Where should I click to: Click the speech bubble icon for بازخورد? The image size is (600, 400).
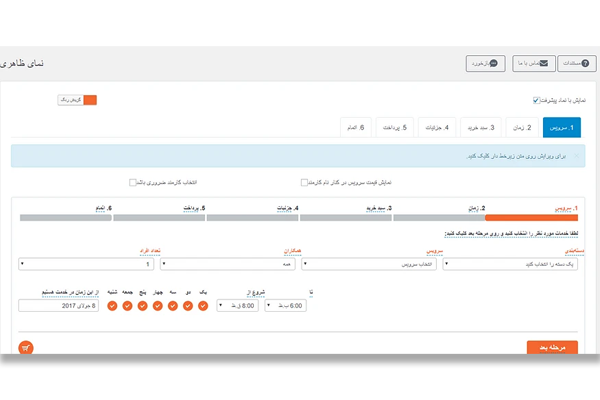click(493, 63)
